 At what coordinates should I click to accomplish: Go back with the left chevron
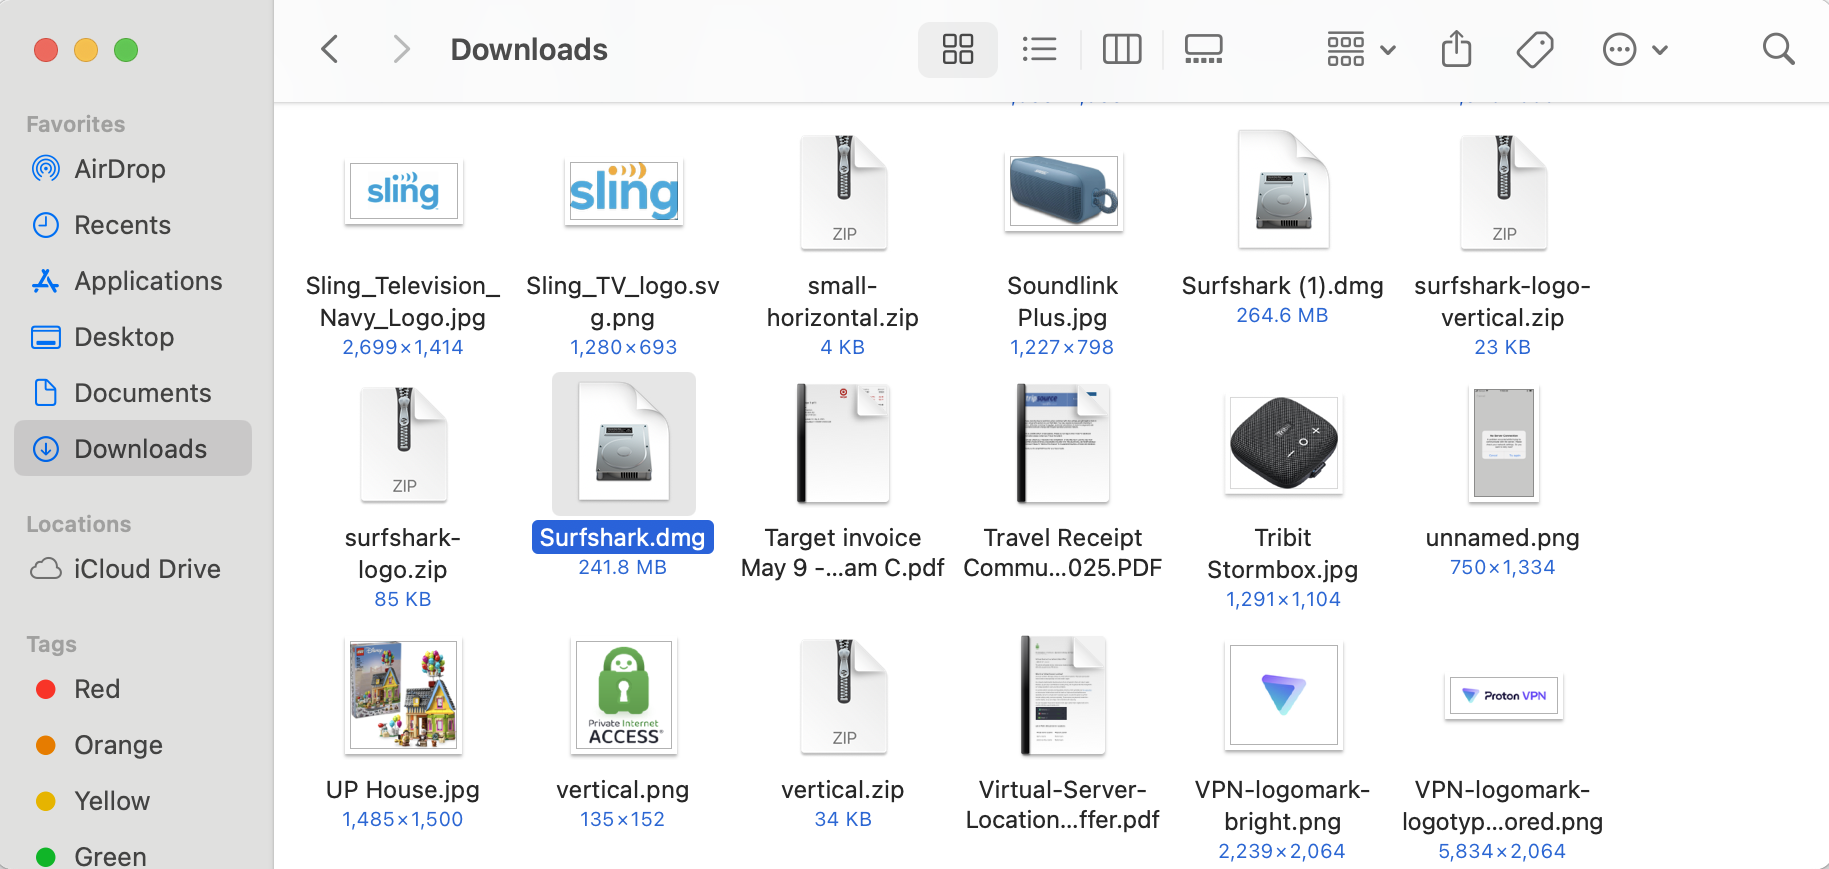pos(330,49)
